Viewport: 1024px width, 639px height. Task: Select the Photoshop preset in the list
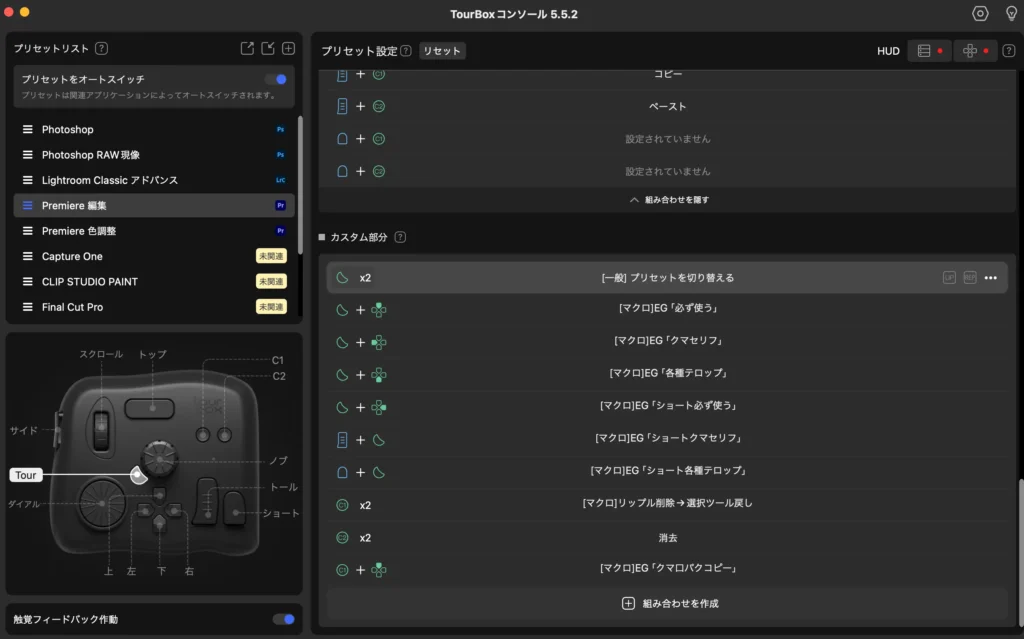67,130
